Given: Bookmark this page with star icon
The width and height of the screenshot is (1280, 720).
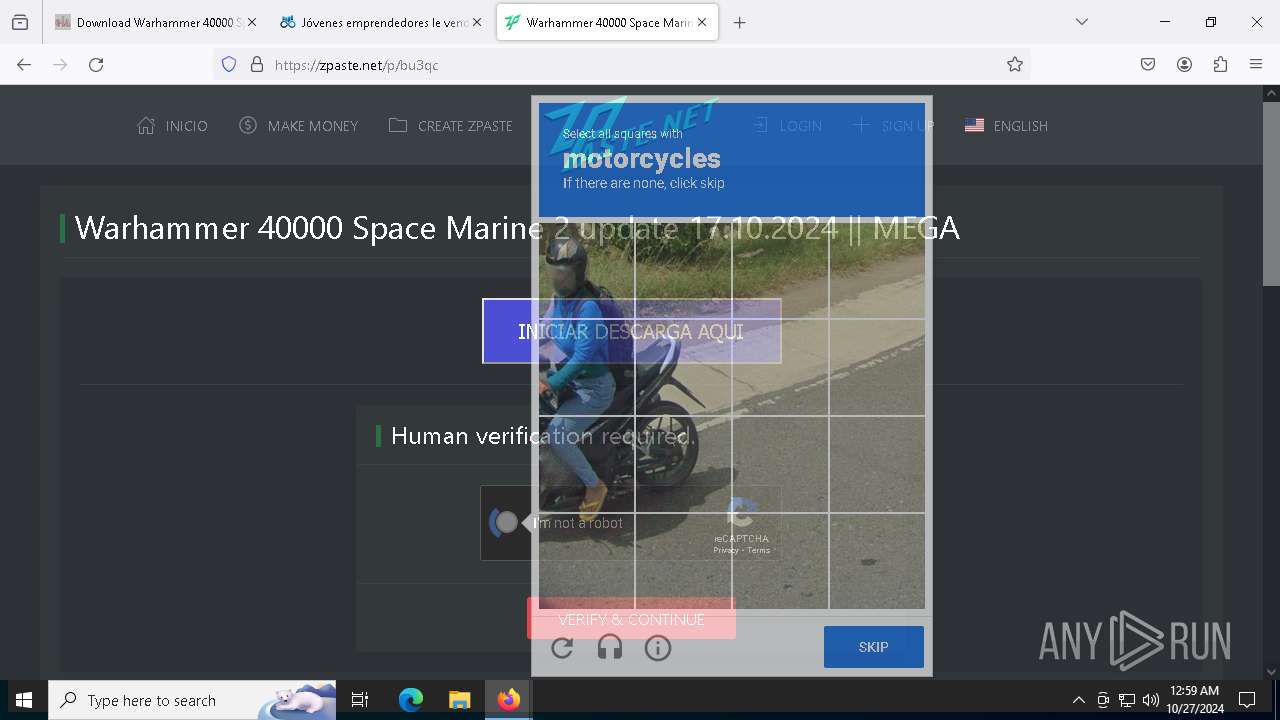Looking at the screenshot, I should (x=1015, y=64).
